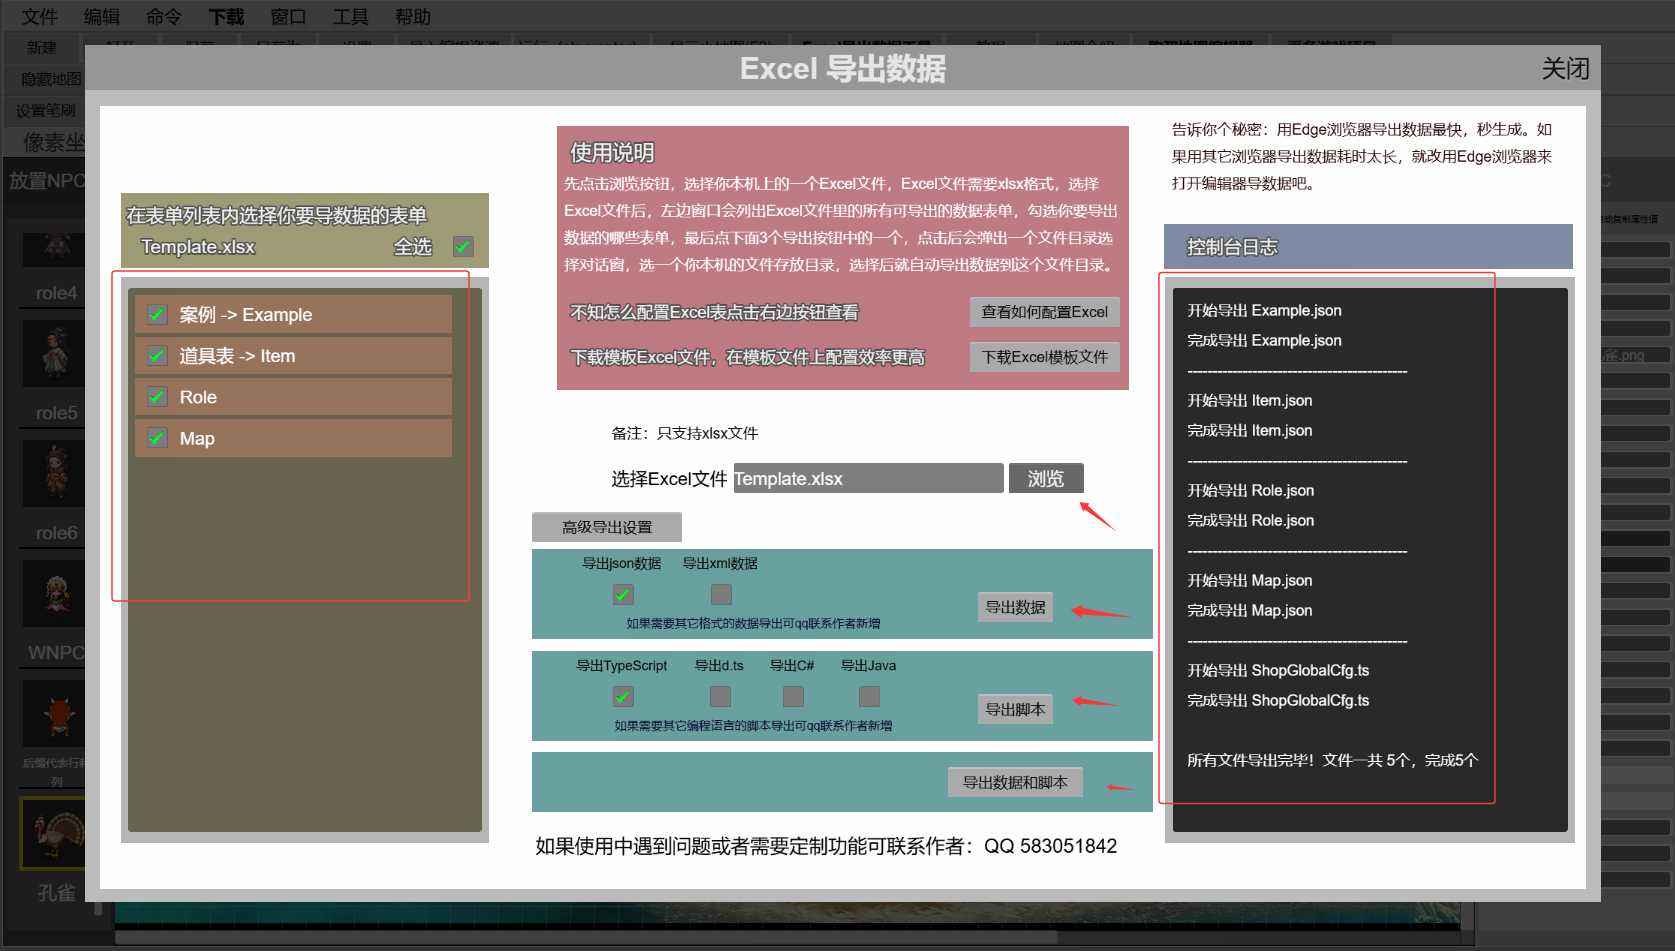Click the log line 开始导出 Role.json

(1250, 490)
